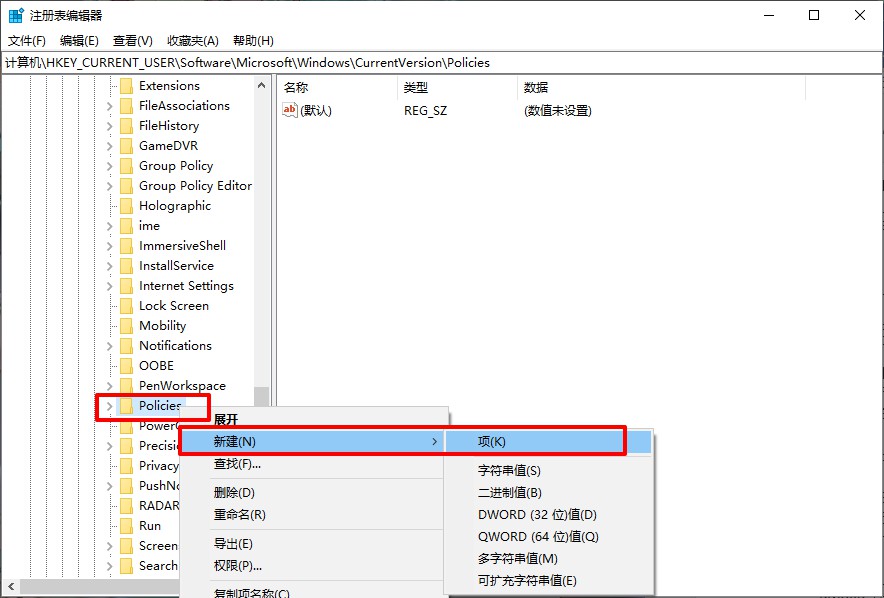Select the Notifications folder icon
884x598 pixels.
(126, 346)
